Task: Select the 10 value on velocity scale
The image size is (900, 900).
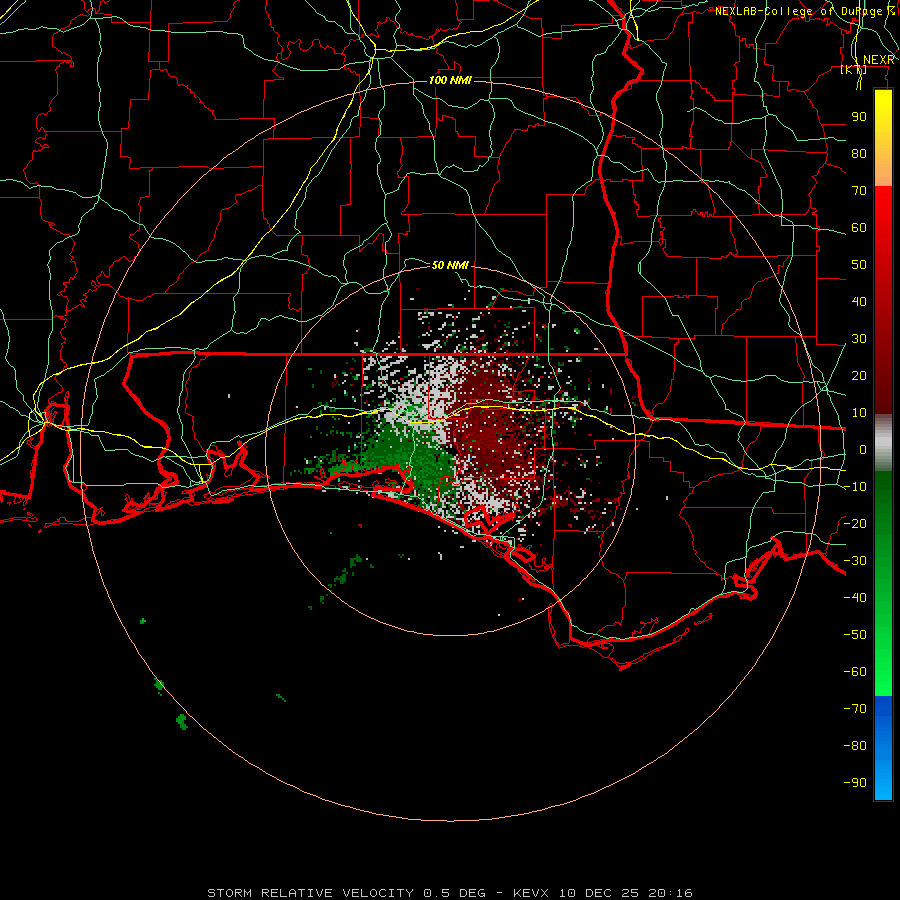Action: pos(859,413)
